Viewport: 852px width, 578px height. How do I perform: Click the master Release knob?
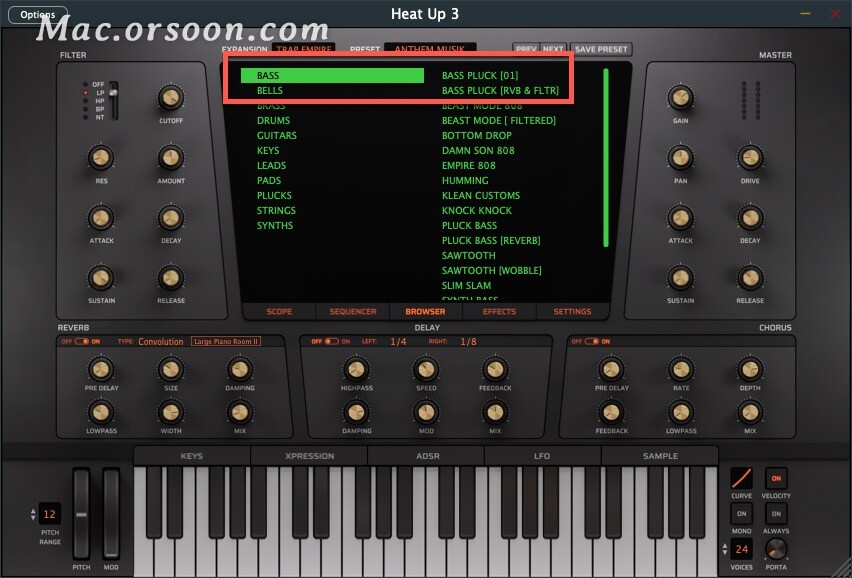(x=750, y=278)
